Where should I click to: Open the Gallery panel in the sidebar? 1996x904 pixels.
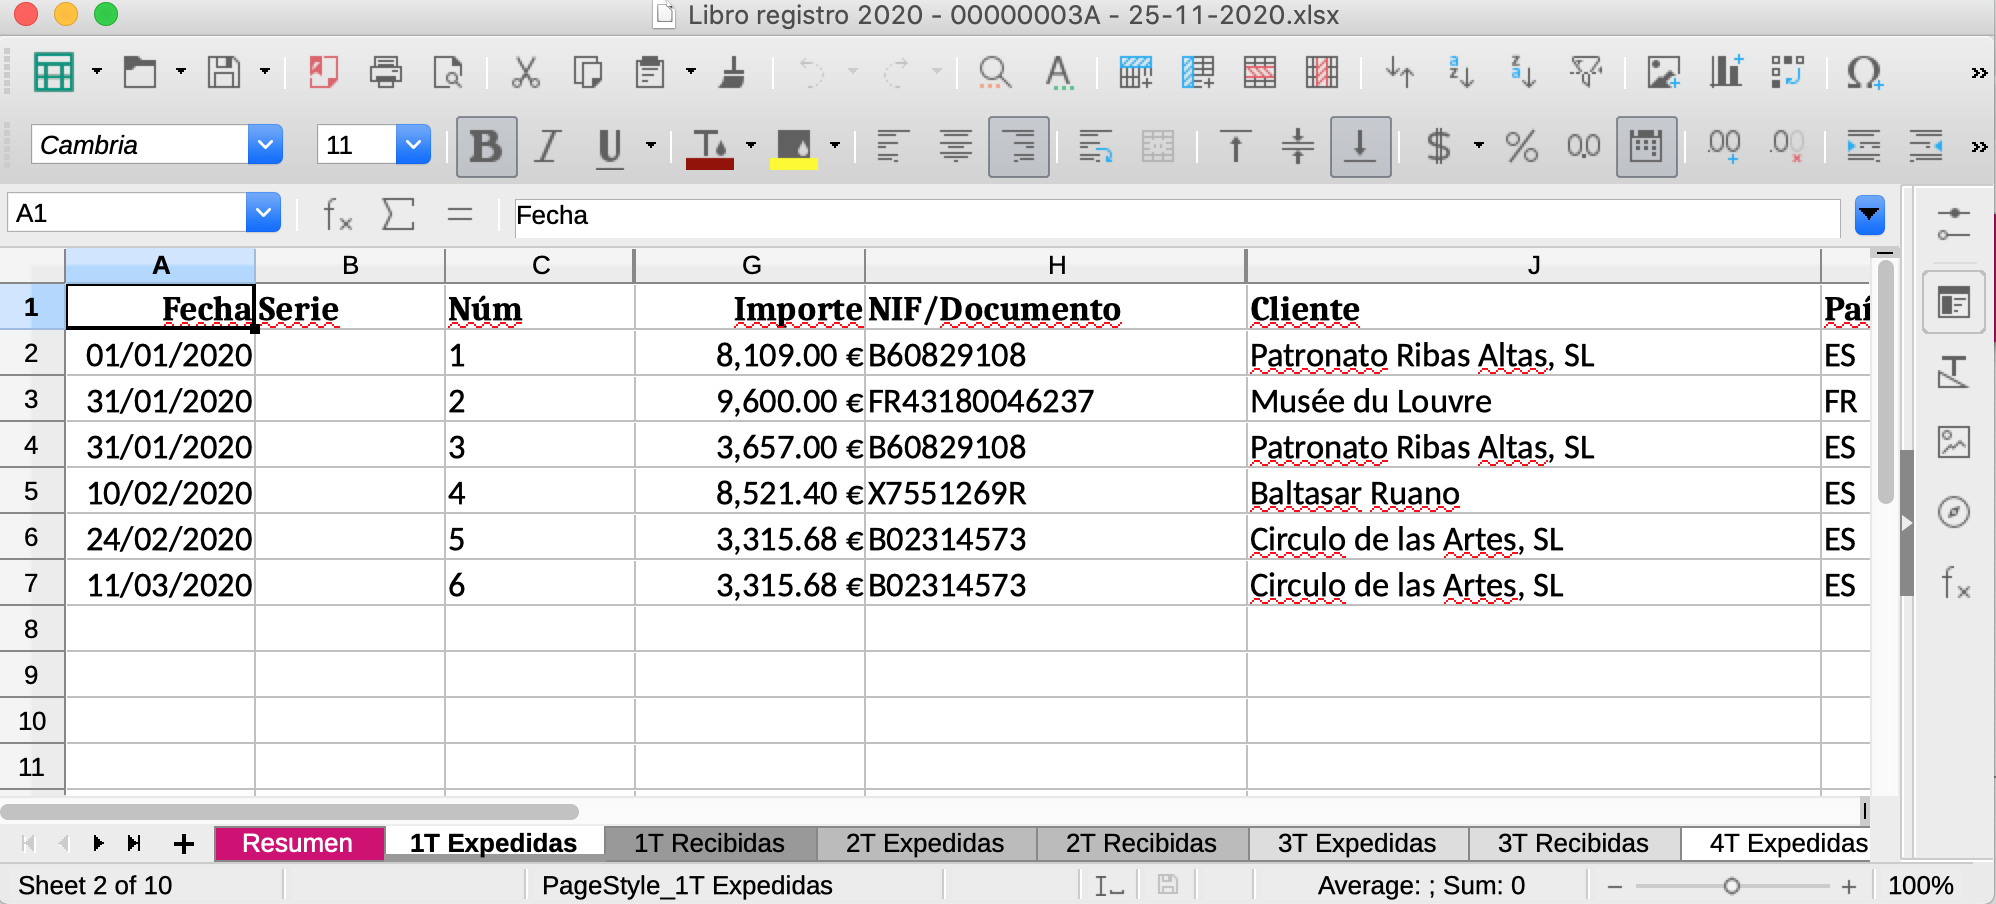point(1951,444)
